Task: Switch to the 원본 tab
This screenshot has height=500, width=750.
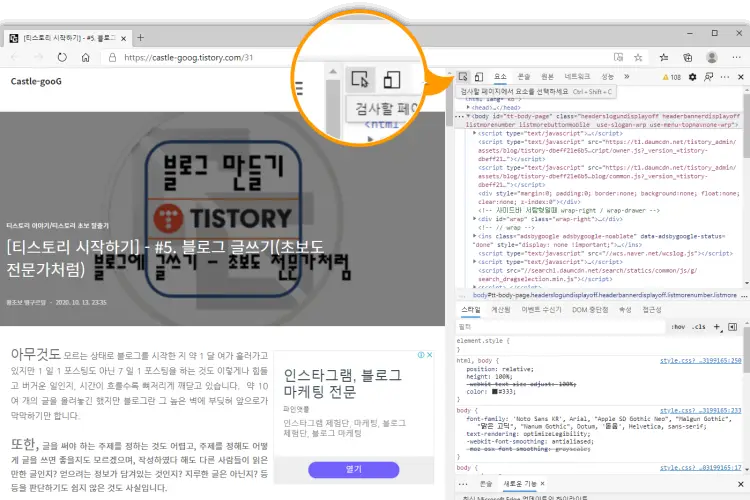Action: click(x=547, y=77)
